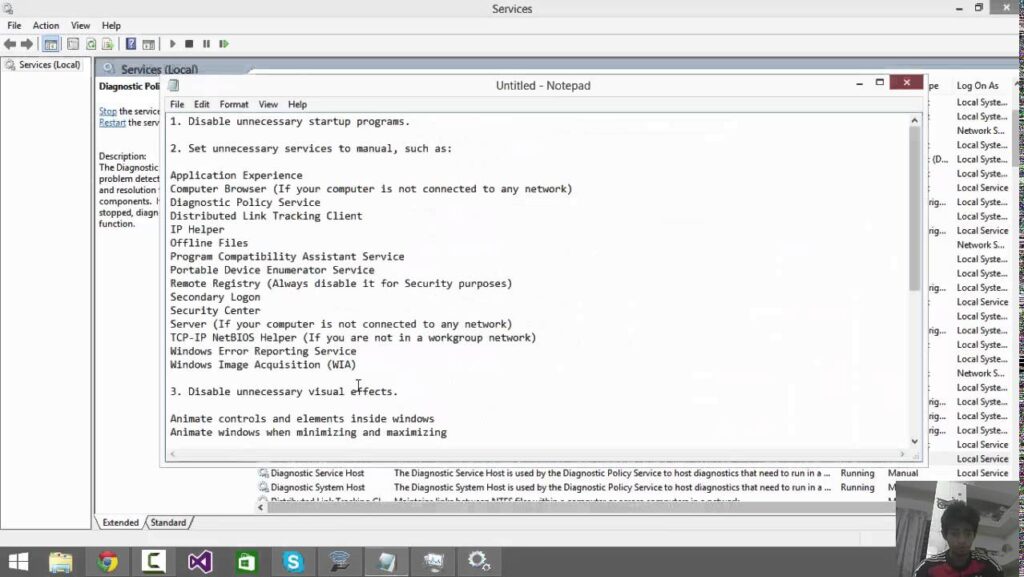Click Services list horizontal scrollbar left arrow
Viewport: 1024px width, 577px height.
(261, 507)
